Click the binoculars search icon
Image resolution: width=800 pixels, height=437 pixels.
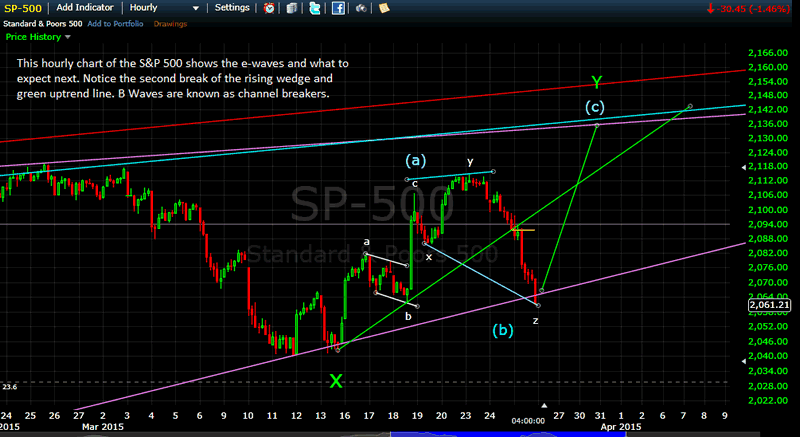(361, 8)
